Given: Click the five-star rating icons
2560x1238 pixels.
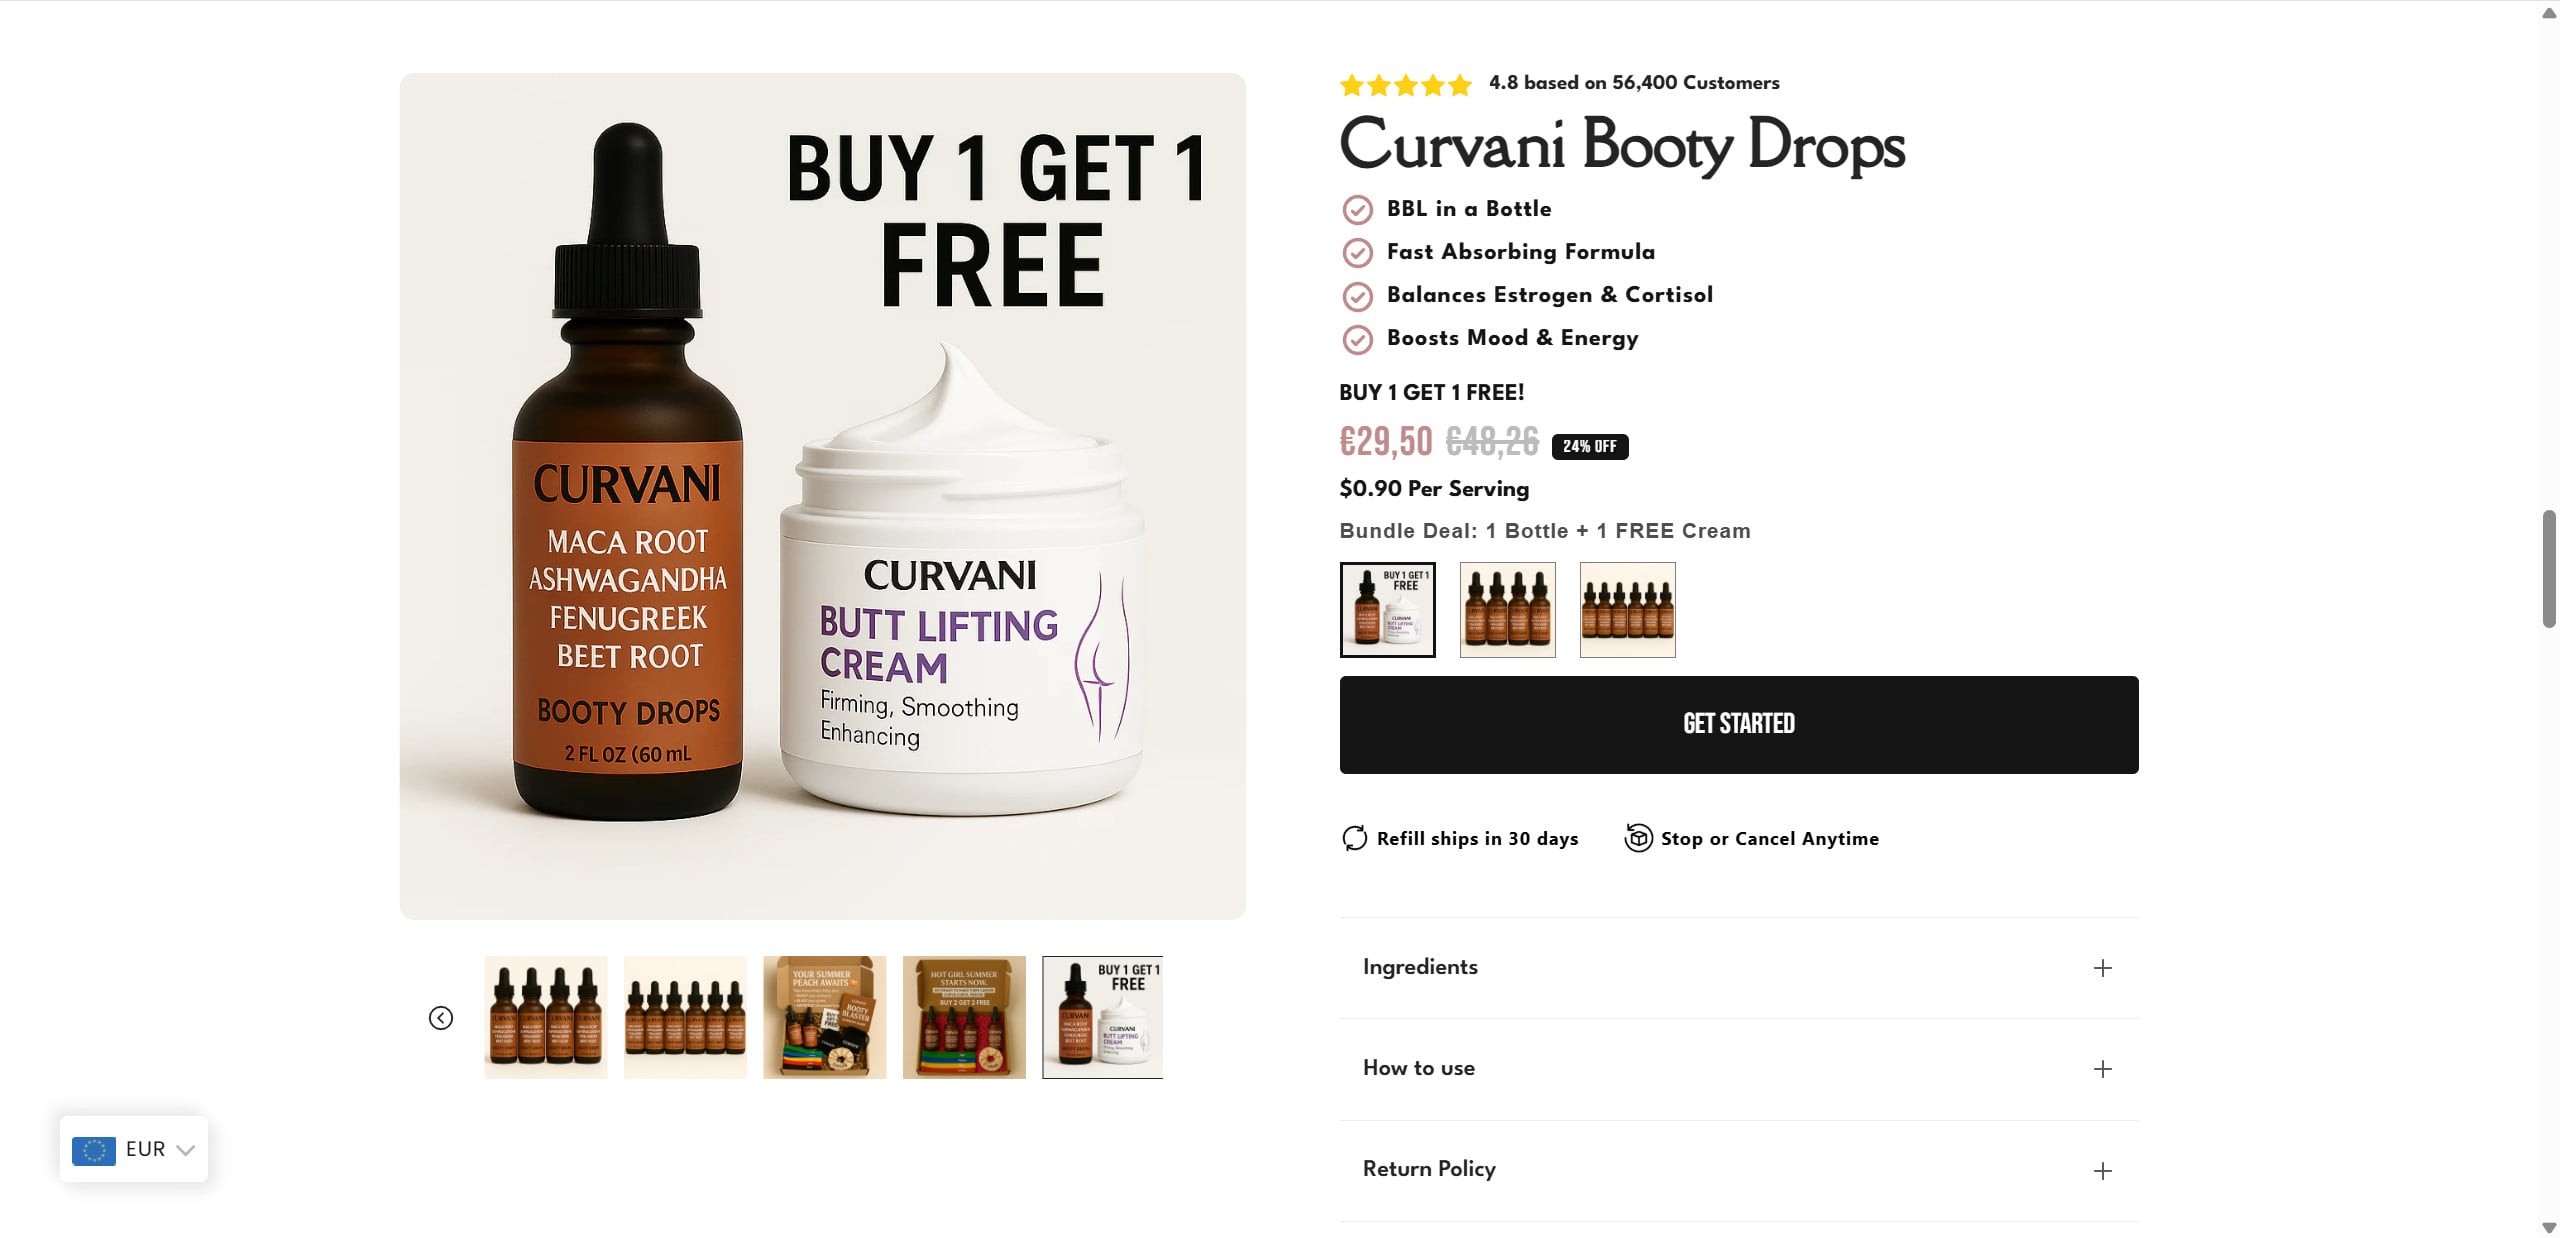Looking at the screenshot, I should point(1405,84).
